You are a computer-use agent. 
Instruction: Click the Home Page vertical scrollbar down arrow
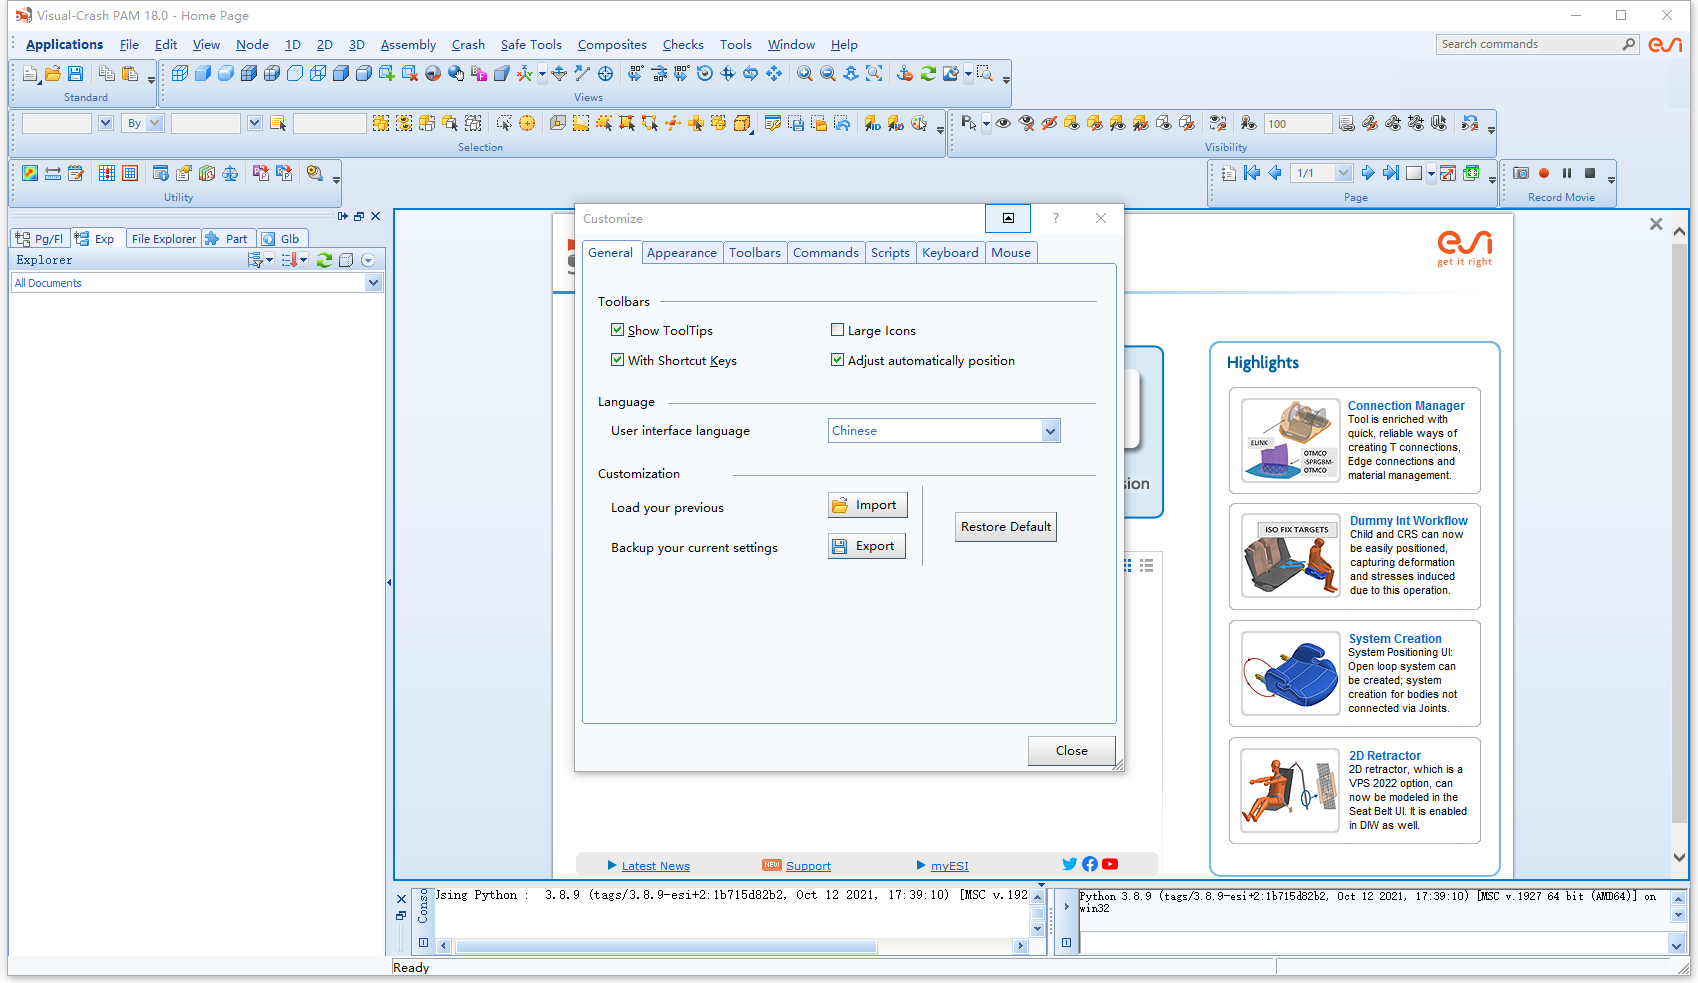click(x=1679, y=857)
